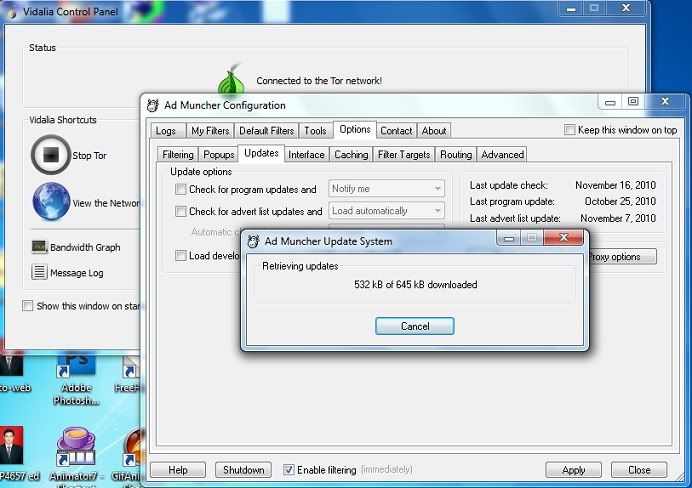The width and height of the screenshot is (692, 488).
Task: Click 'Connected to the Tor network!' status text
Action: [x=319, y=81]
